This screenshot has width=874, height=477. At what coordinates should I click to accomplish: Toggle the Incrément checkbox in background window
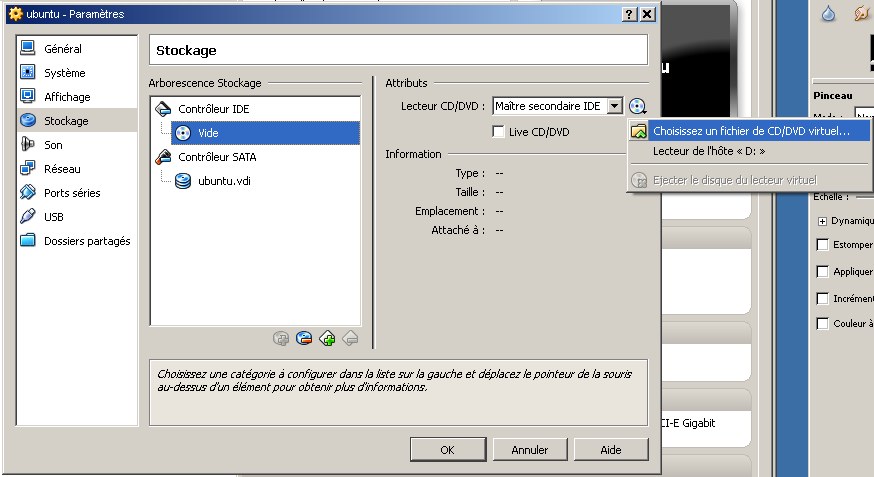[822, 298]
